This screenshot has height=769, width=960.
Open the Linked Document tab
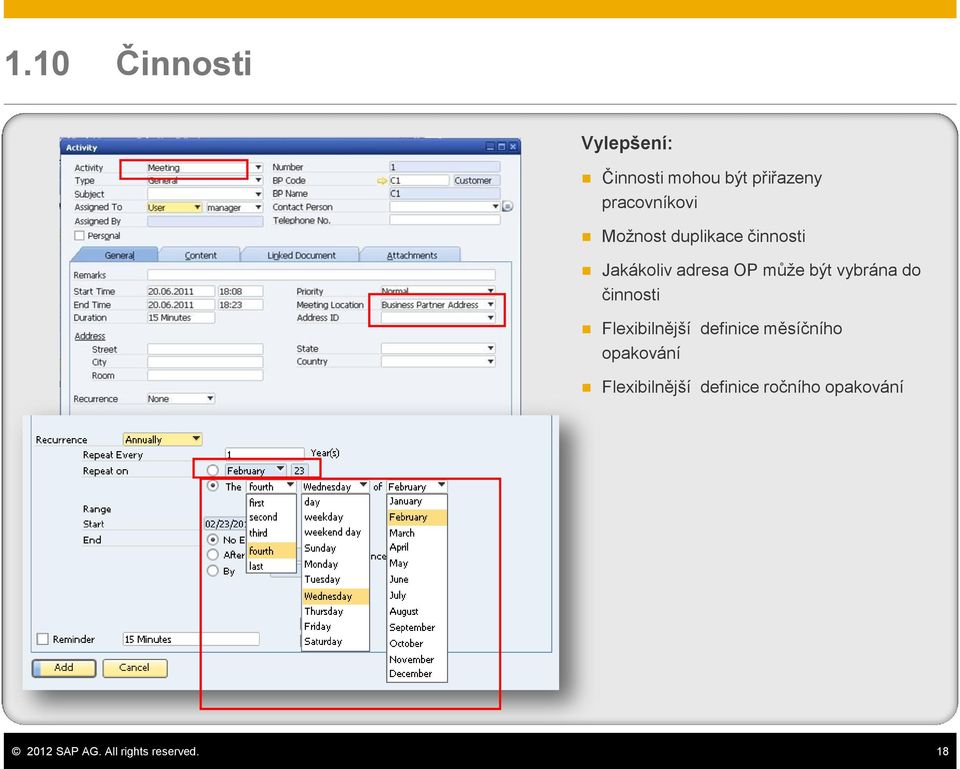[301, 255]
